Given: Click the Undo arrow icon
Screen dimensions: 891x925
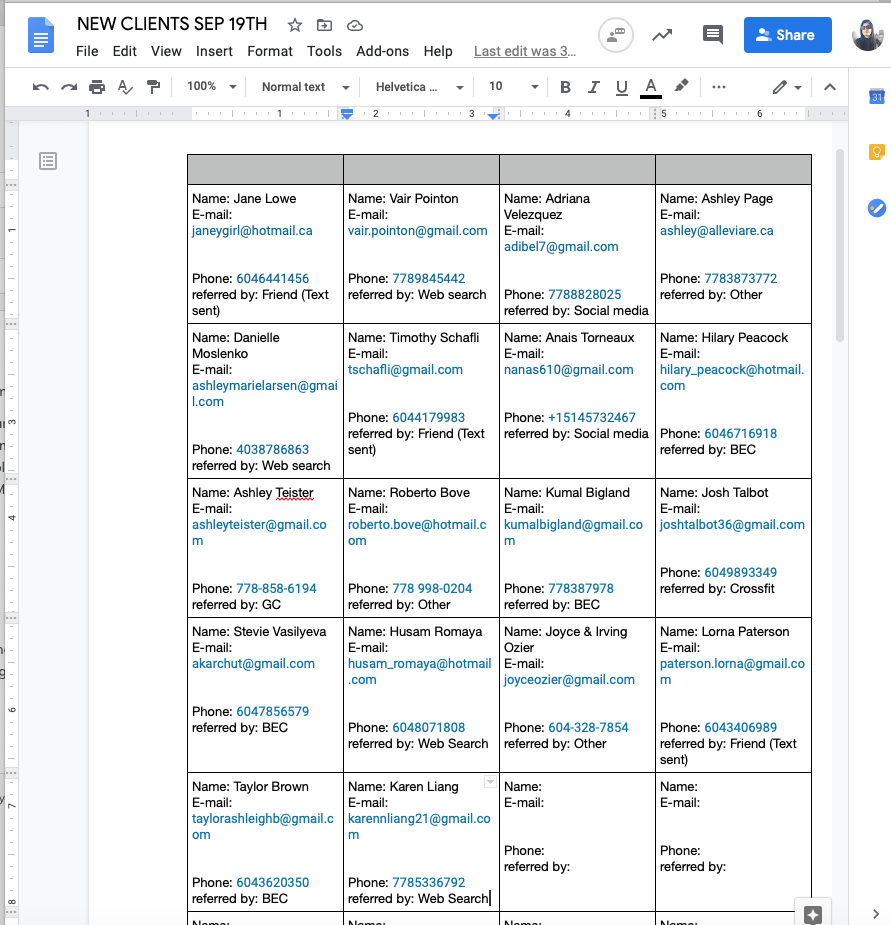Looking at the screenshot, I should (41, 87).
